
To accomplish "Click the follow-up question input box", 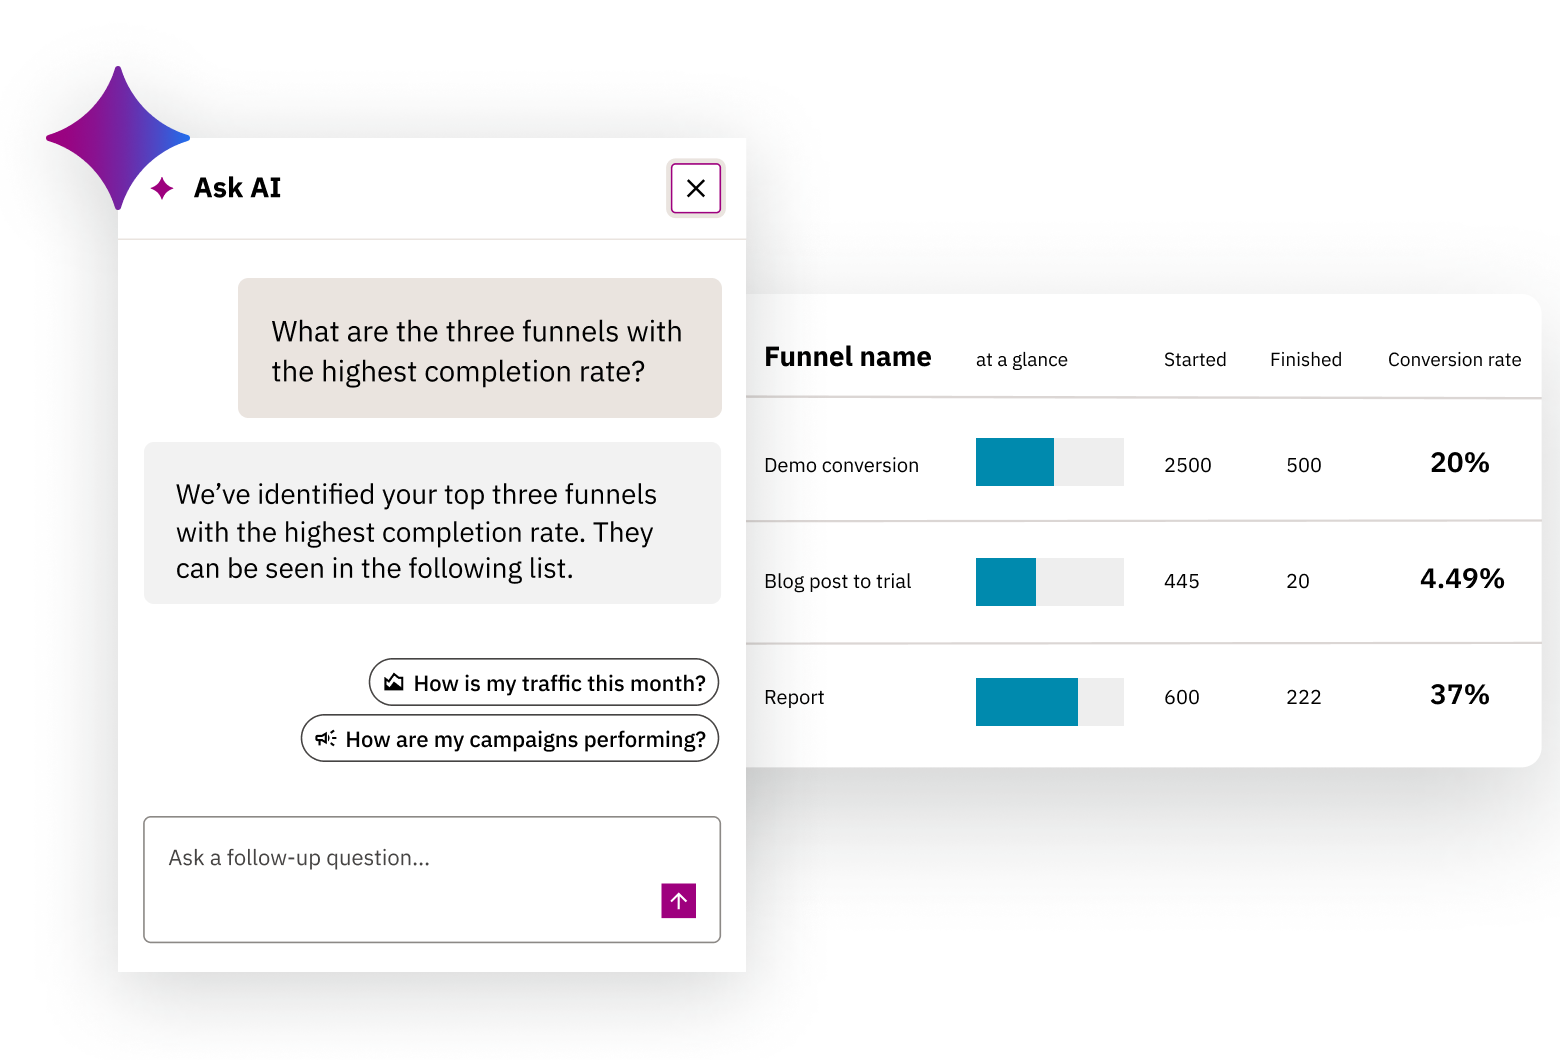I will 432,879.
